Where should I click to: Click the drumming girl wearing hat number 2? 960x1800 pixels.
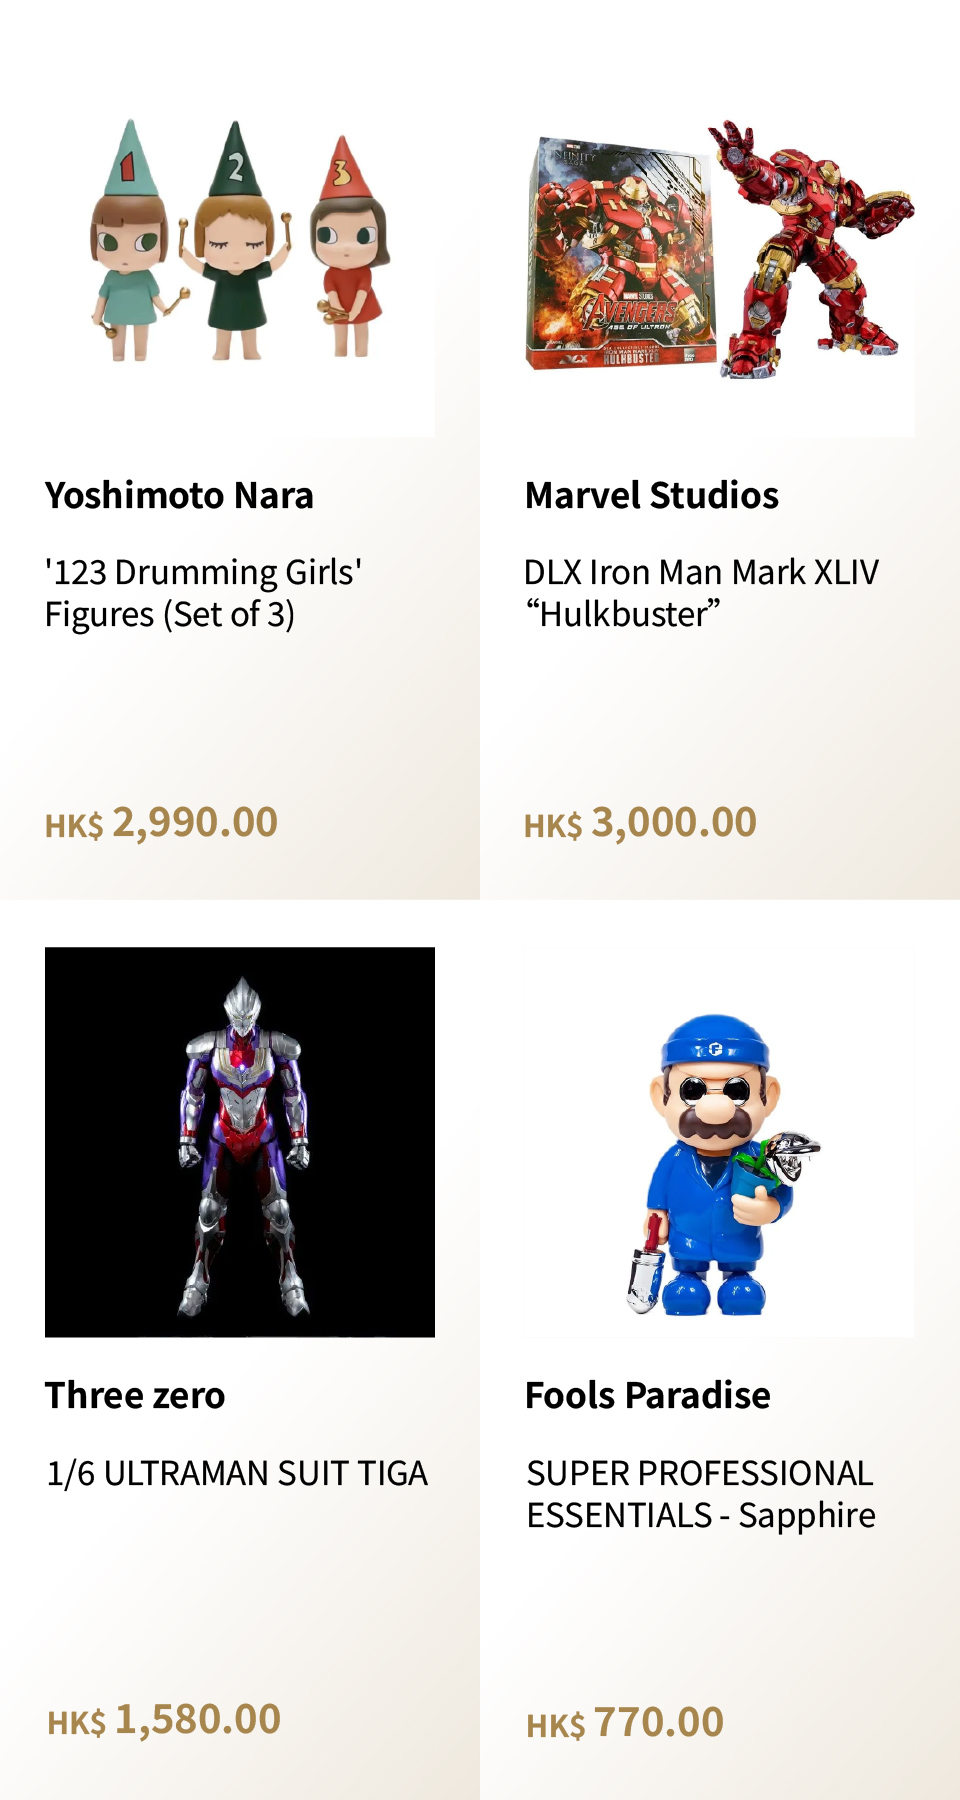point(235,250)
